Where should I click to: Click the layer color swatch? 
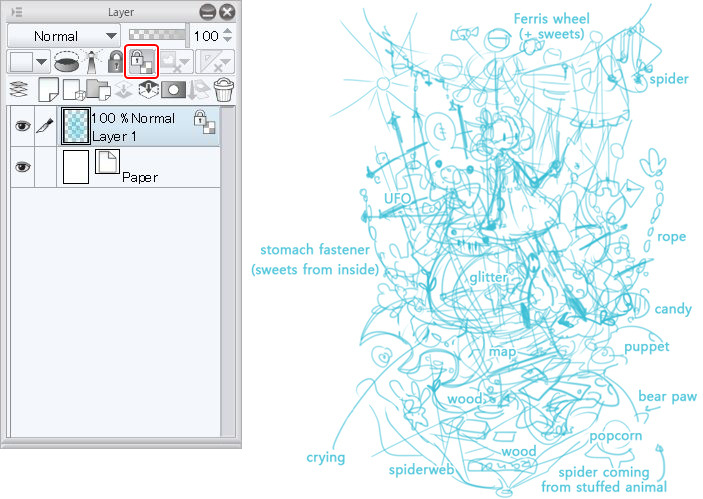pyautogui.click(x=22, y=62)
